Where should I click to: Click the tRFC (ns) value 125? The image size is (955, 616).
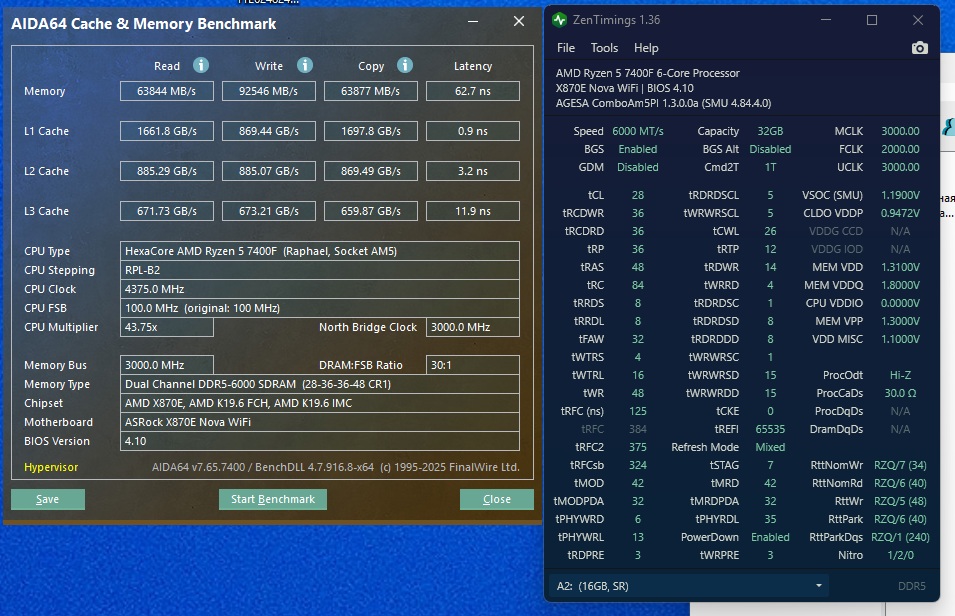click(x=638, y=411)
